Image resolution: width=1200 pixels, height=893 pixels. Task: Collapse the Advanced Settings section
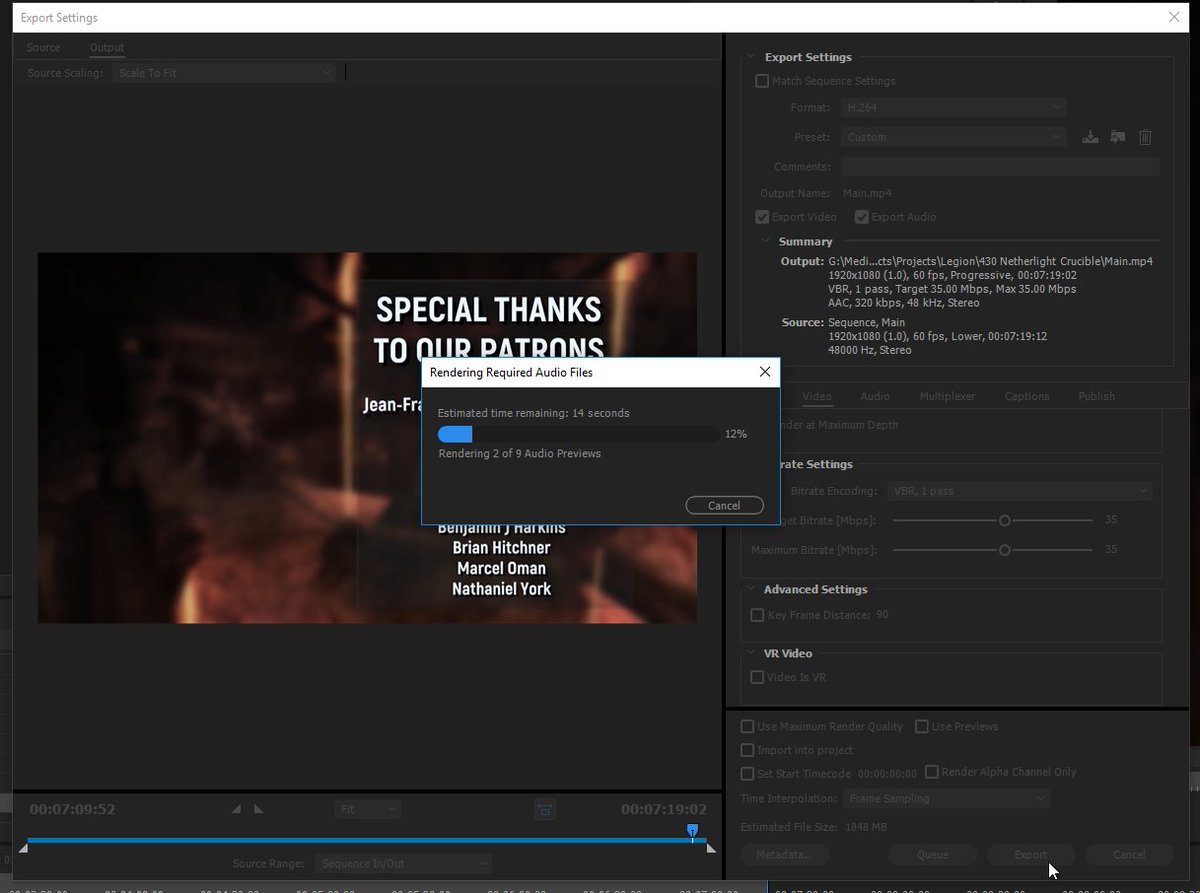(752, 590)
